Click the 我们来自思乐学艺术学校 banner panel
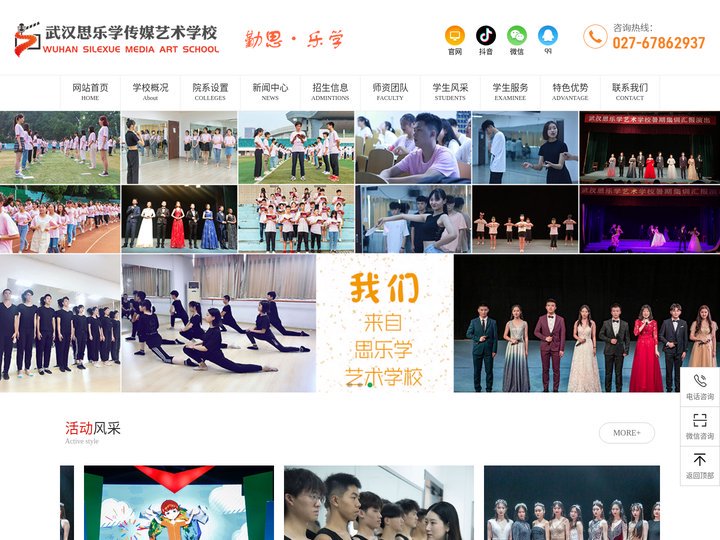Viewport: 720px width, 540px height. click(x=385, y=323)
